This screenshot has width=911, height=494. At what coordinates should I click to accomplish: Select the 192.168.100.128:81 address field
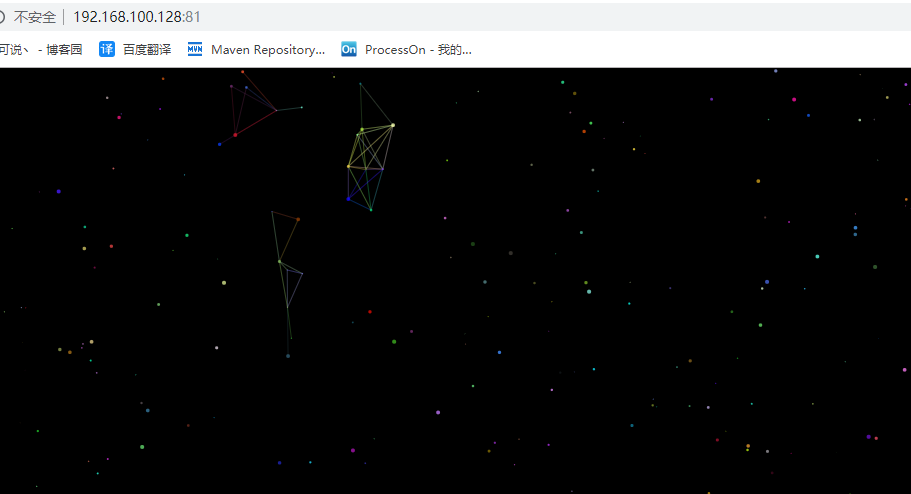click(x=137, y=17)
